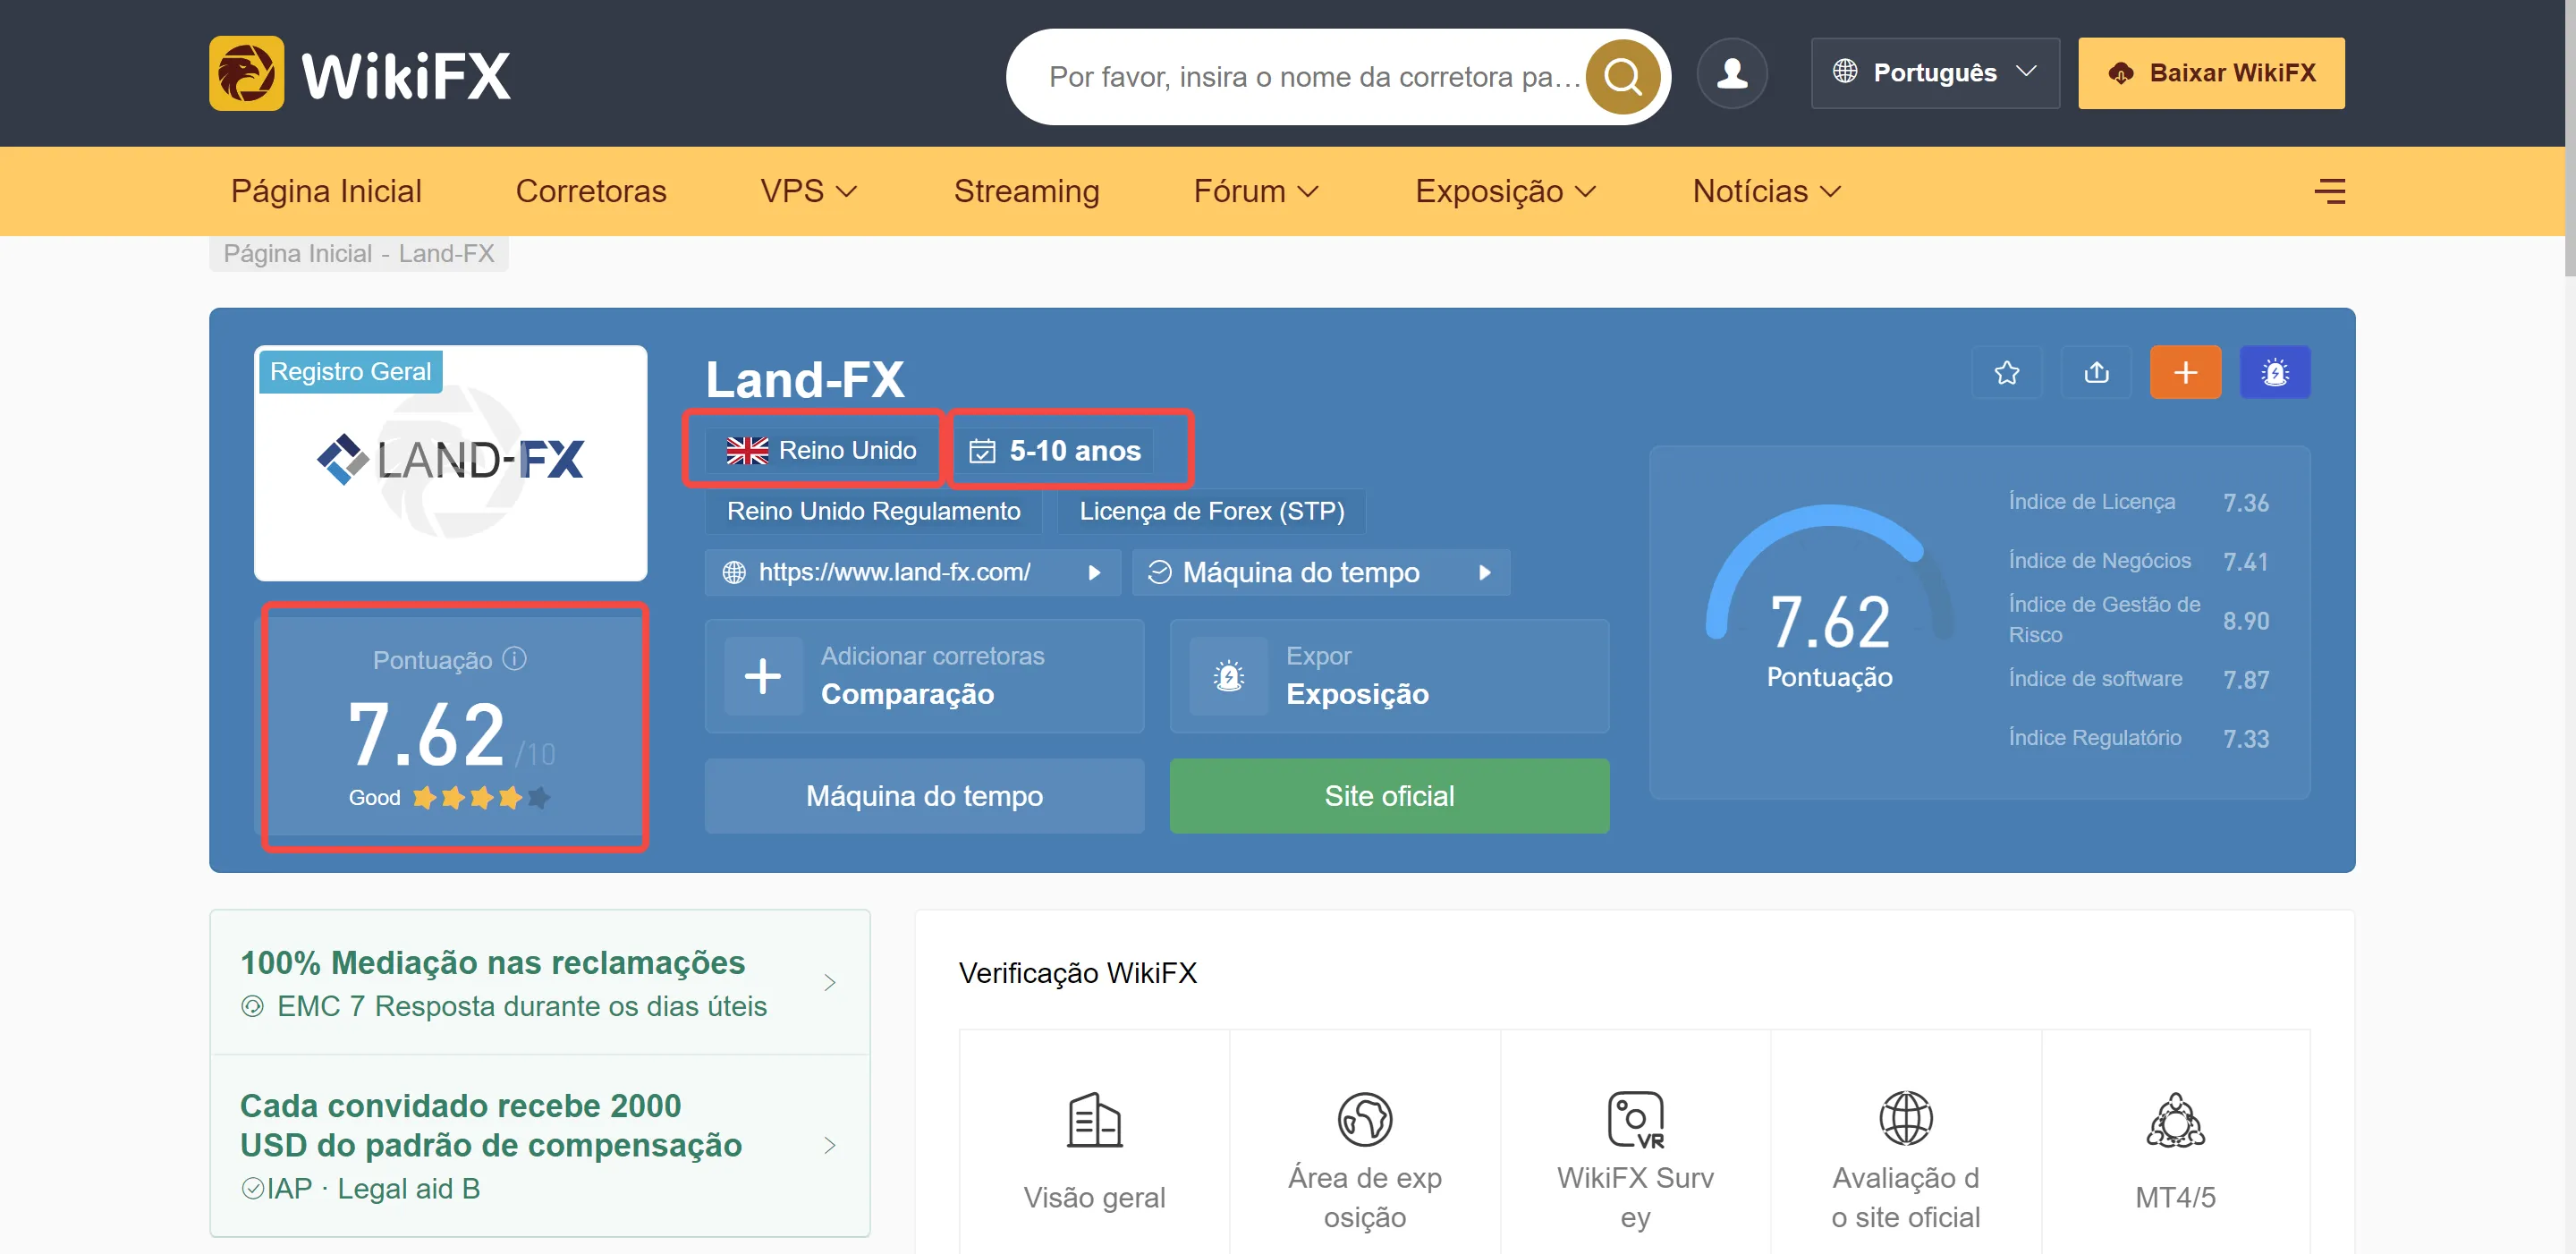Click the search magnifier button
The height and width of the screenshot is (1254, 2576).
[x=1622, y=76]
